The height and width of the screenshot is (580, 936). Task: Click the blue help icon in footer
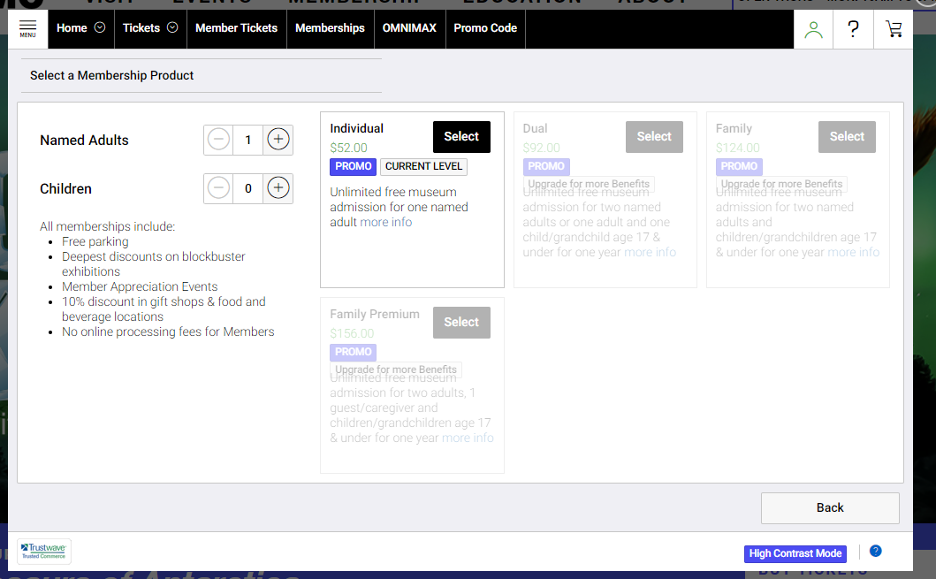pyautogui.click(x=875, y=551)
